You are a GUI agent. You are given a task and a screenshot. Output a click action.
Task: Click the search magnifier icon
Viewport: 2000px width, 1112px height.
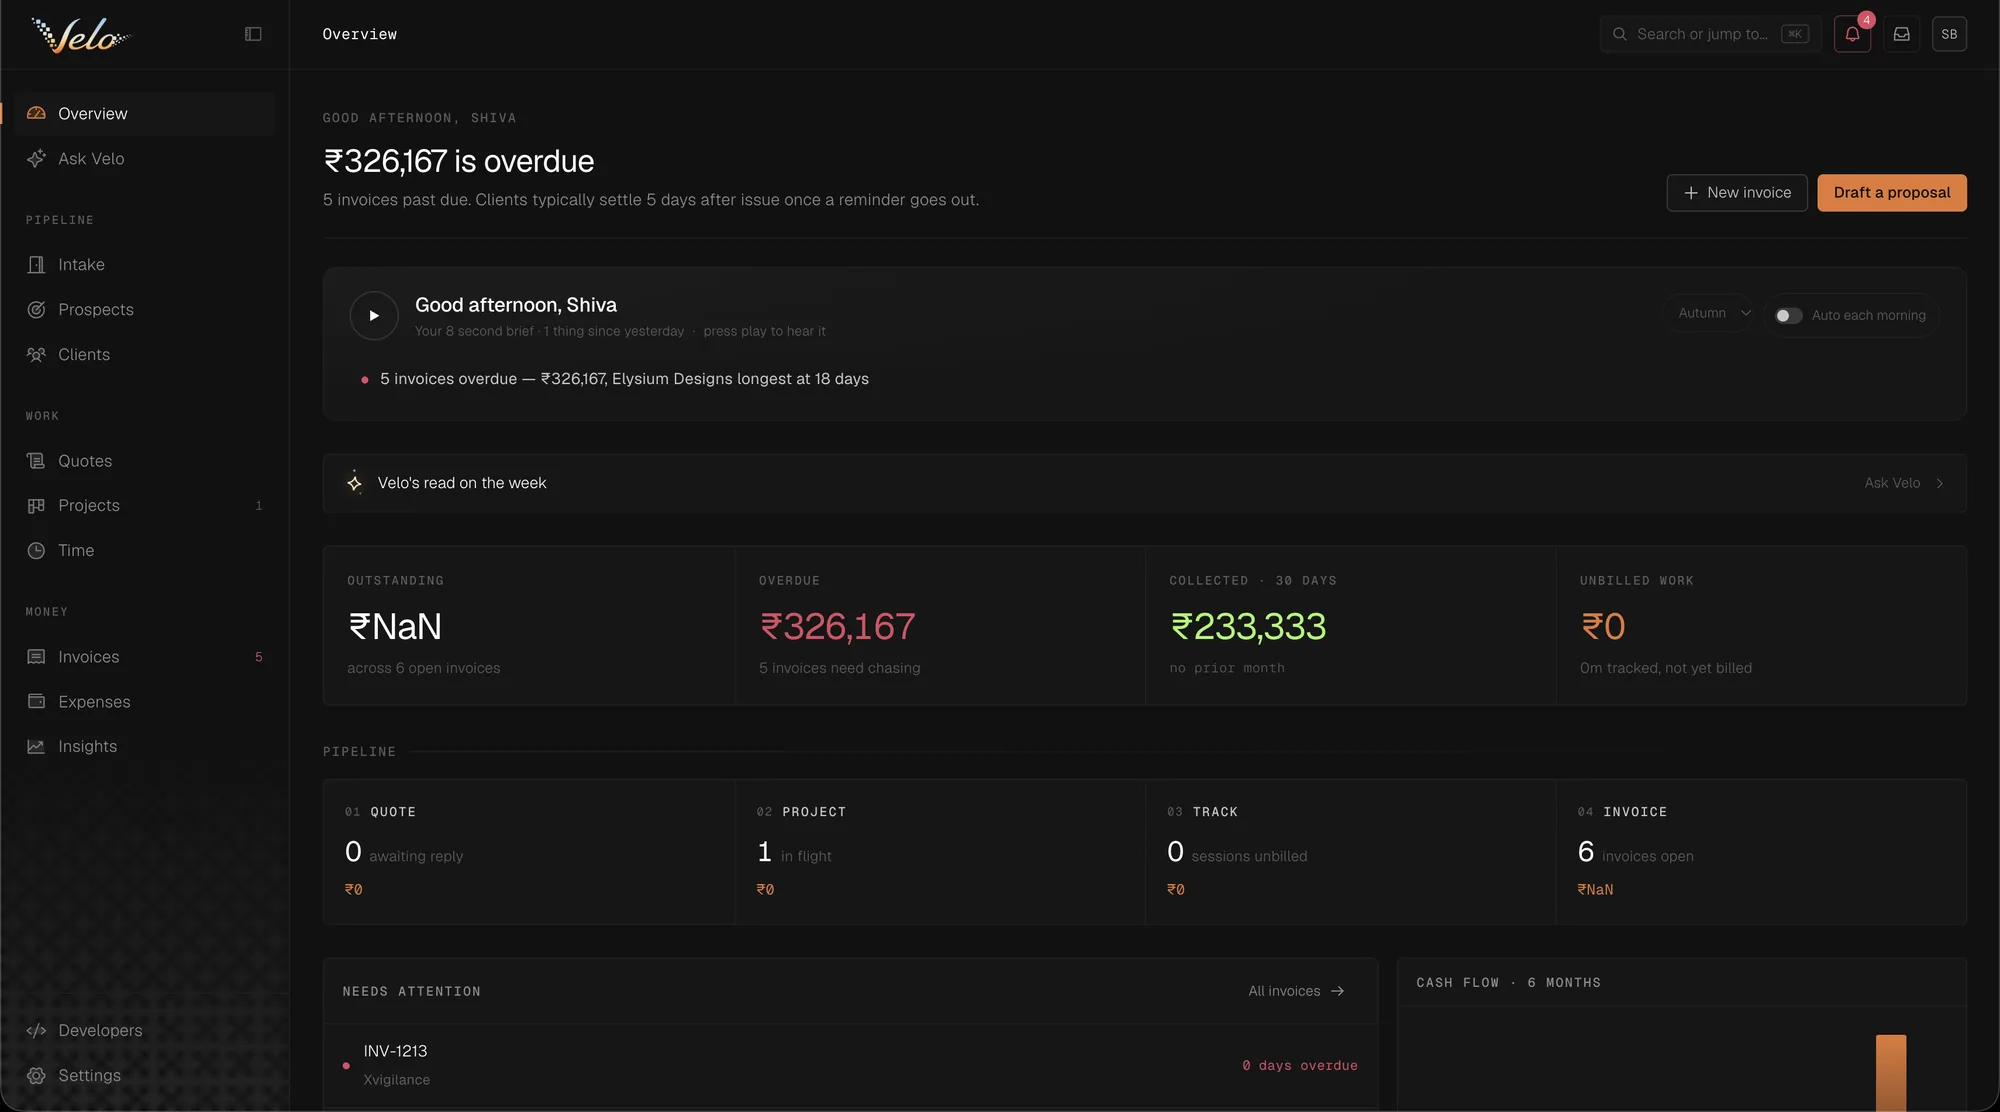click(1619, 34)
